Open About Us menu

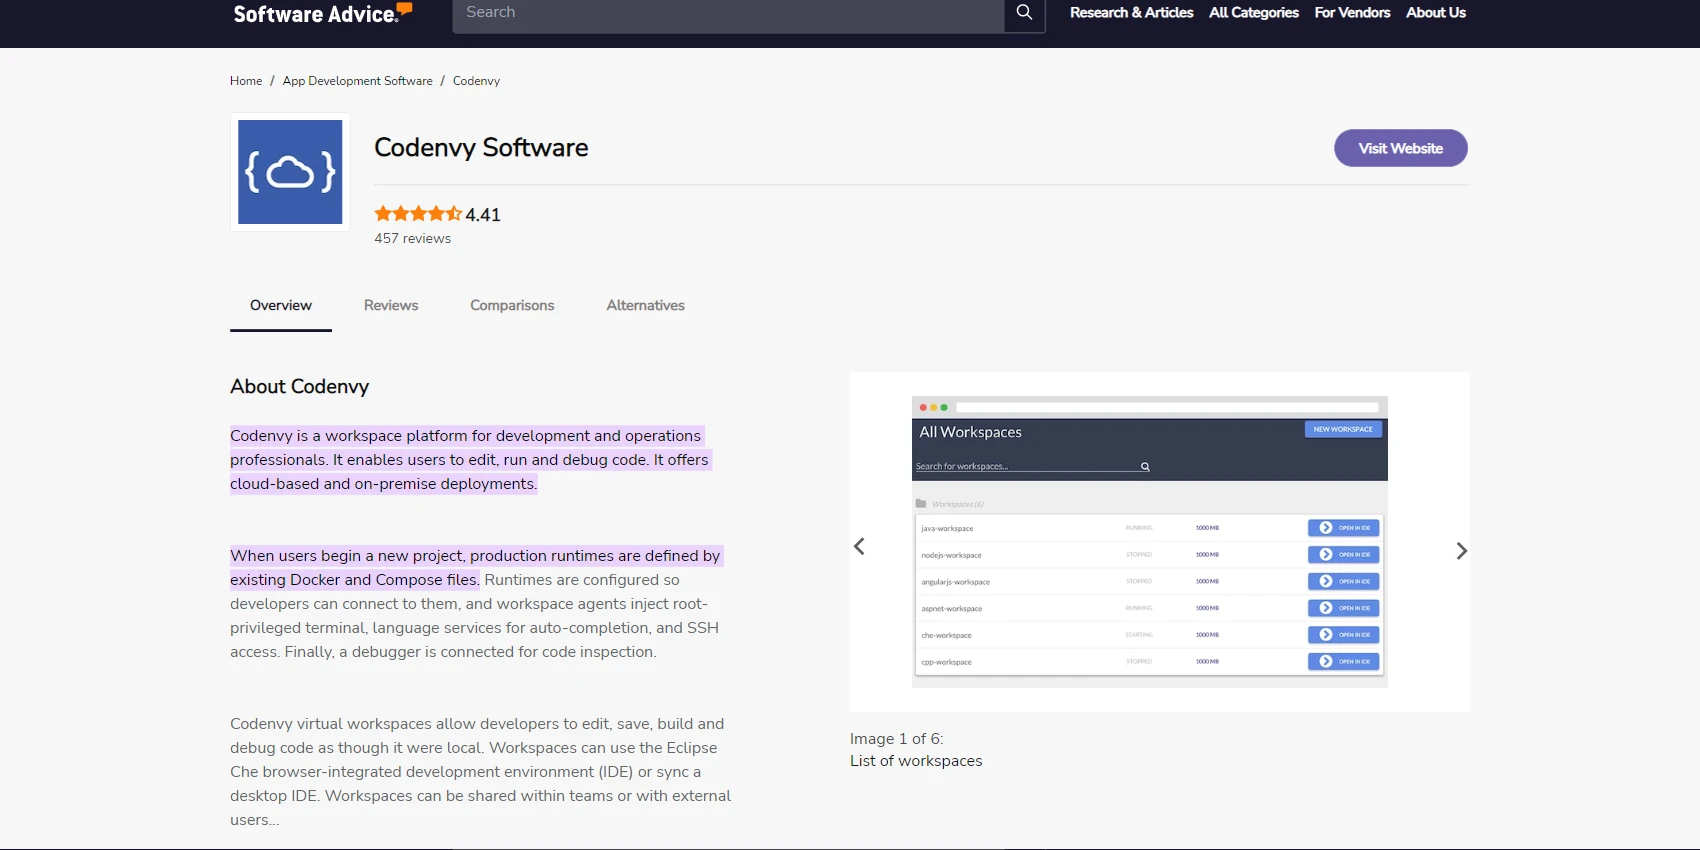point(1435,13)
